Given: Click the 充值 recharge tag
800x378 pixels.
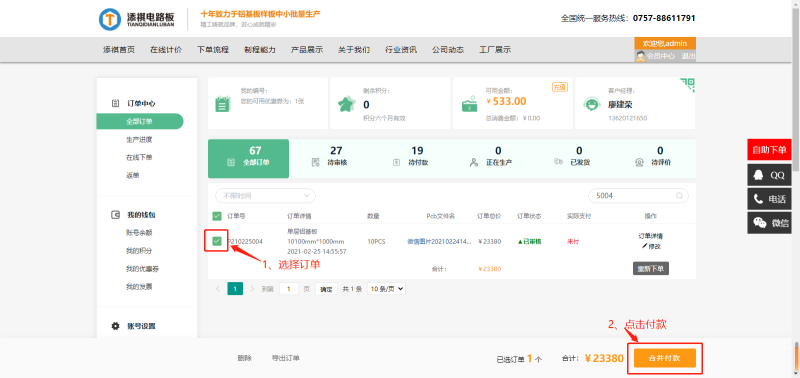Looking at the screenshot, I should pos(560,87).
